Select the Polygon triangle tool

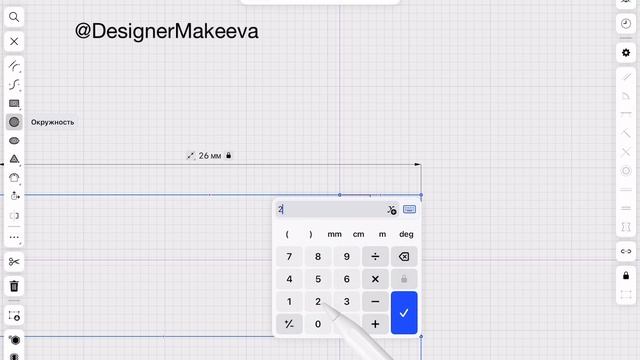coord(14,159)
